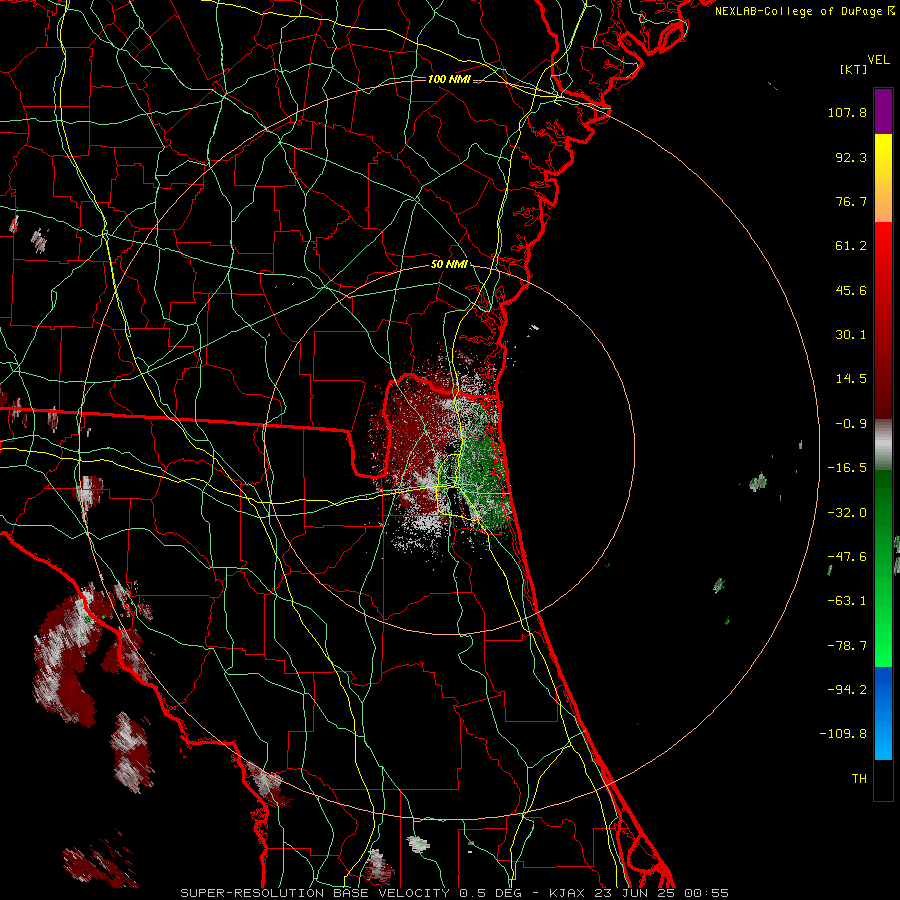Select the -47.6 scale value

pyautogui.click(x=847, y=557)
